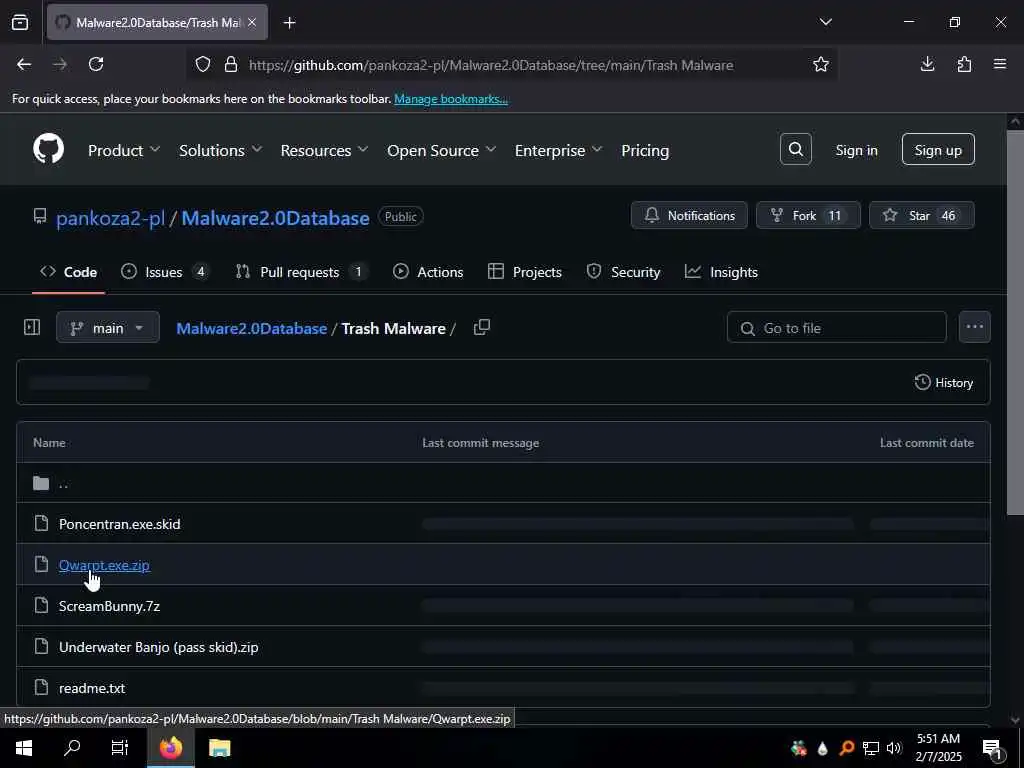Screen dimensions: 1024x768
Task: Open Firefox View button in tab strip
Action: [x=20, y=22]
